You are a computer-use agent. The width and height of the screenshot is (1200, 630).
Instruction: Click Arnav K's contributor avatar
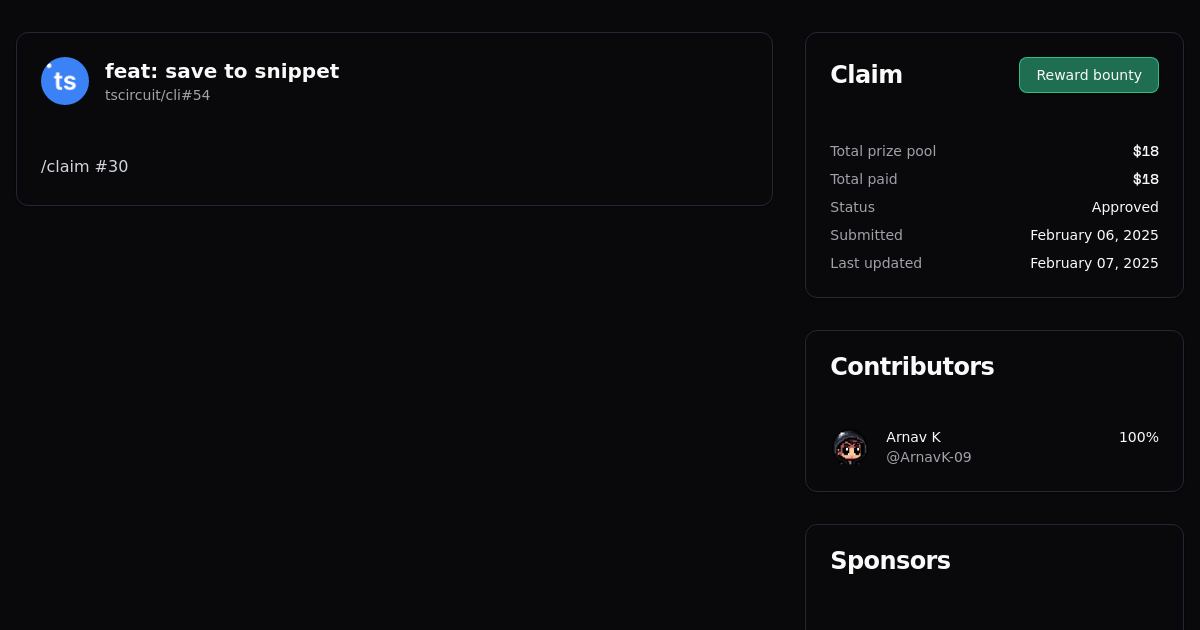850,447
